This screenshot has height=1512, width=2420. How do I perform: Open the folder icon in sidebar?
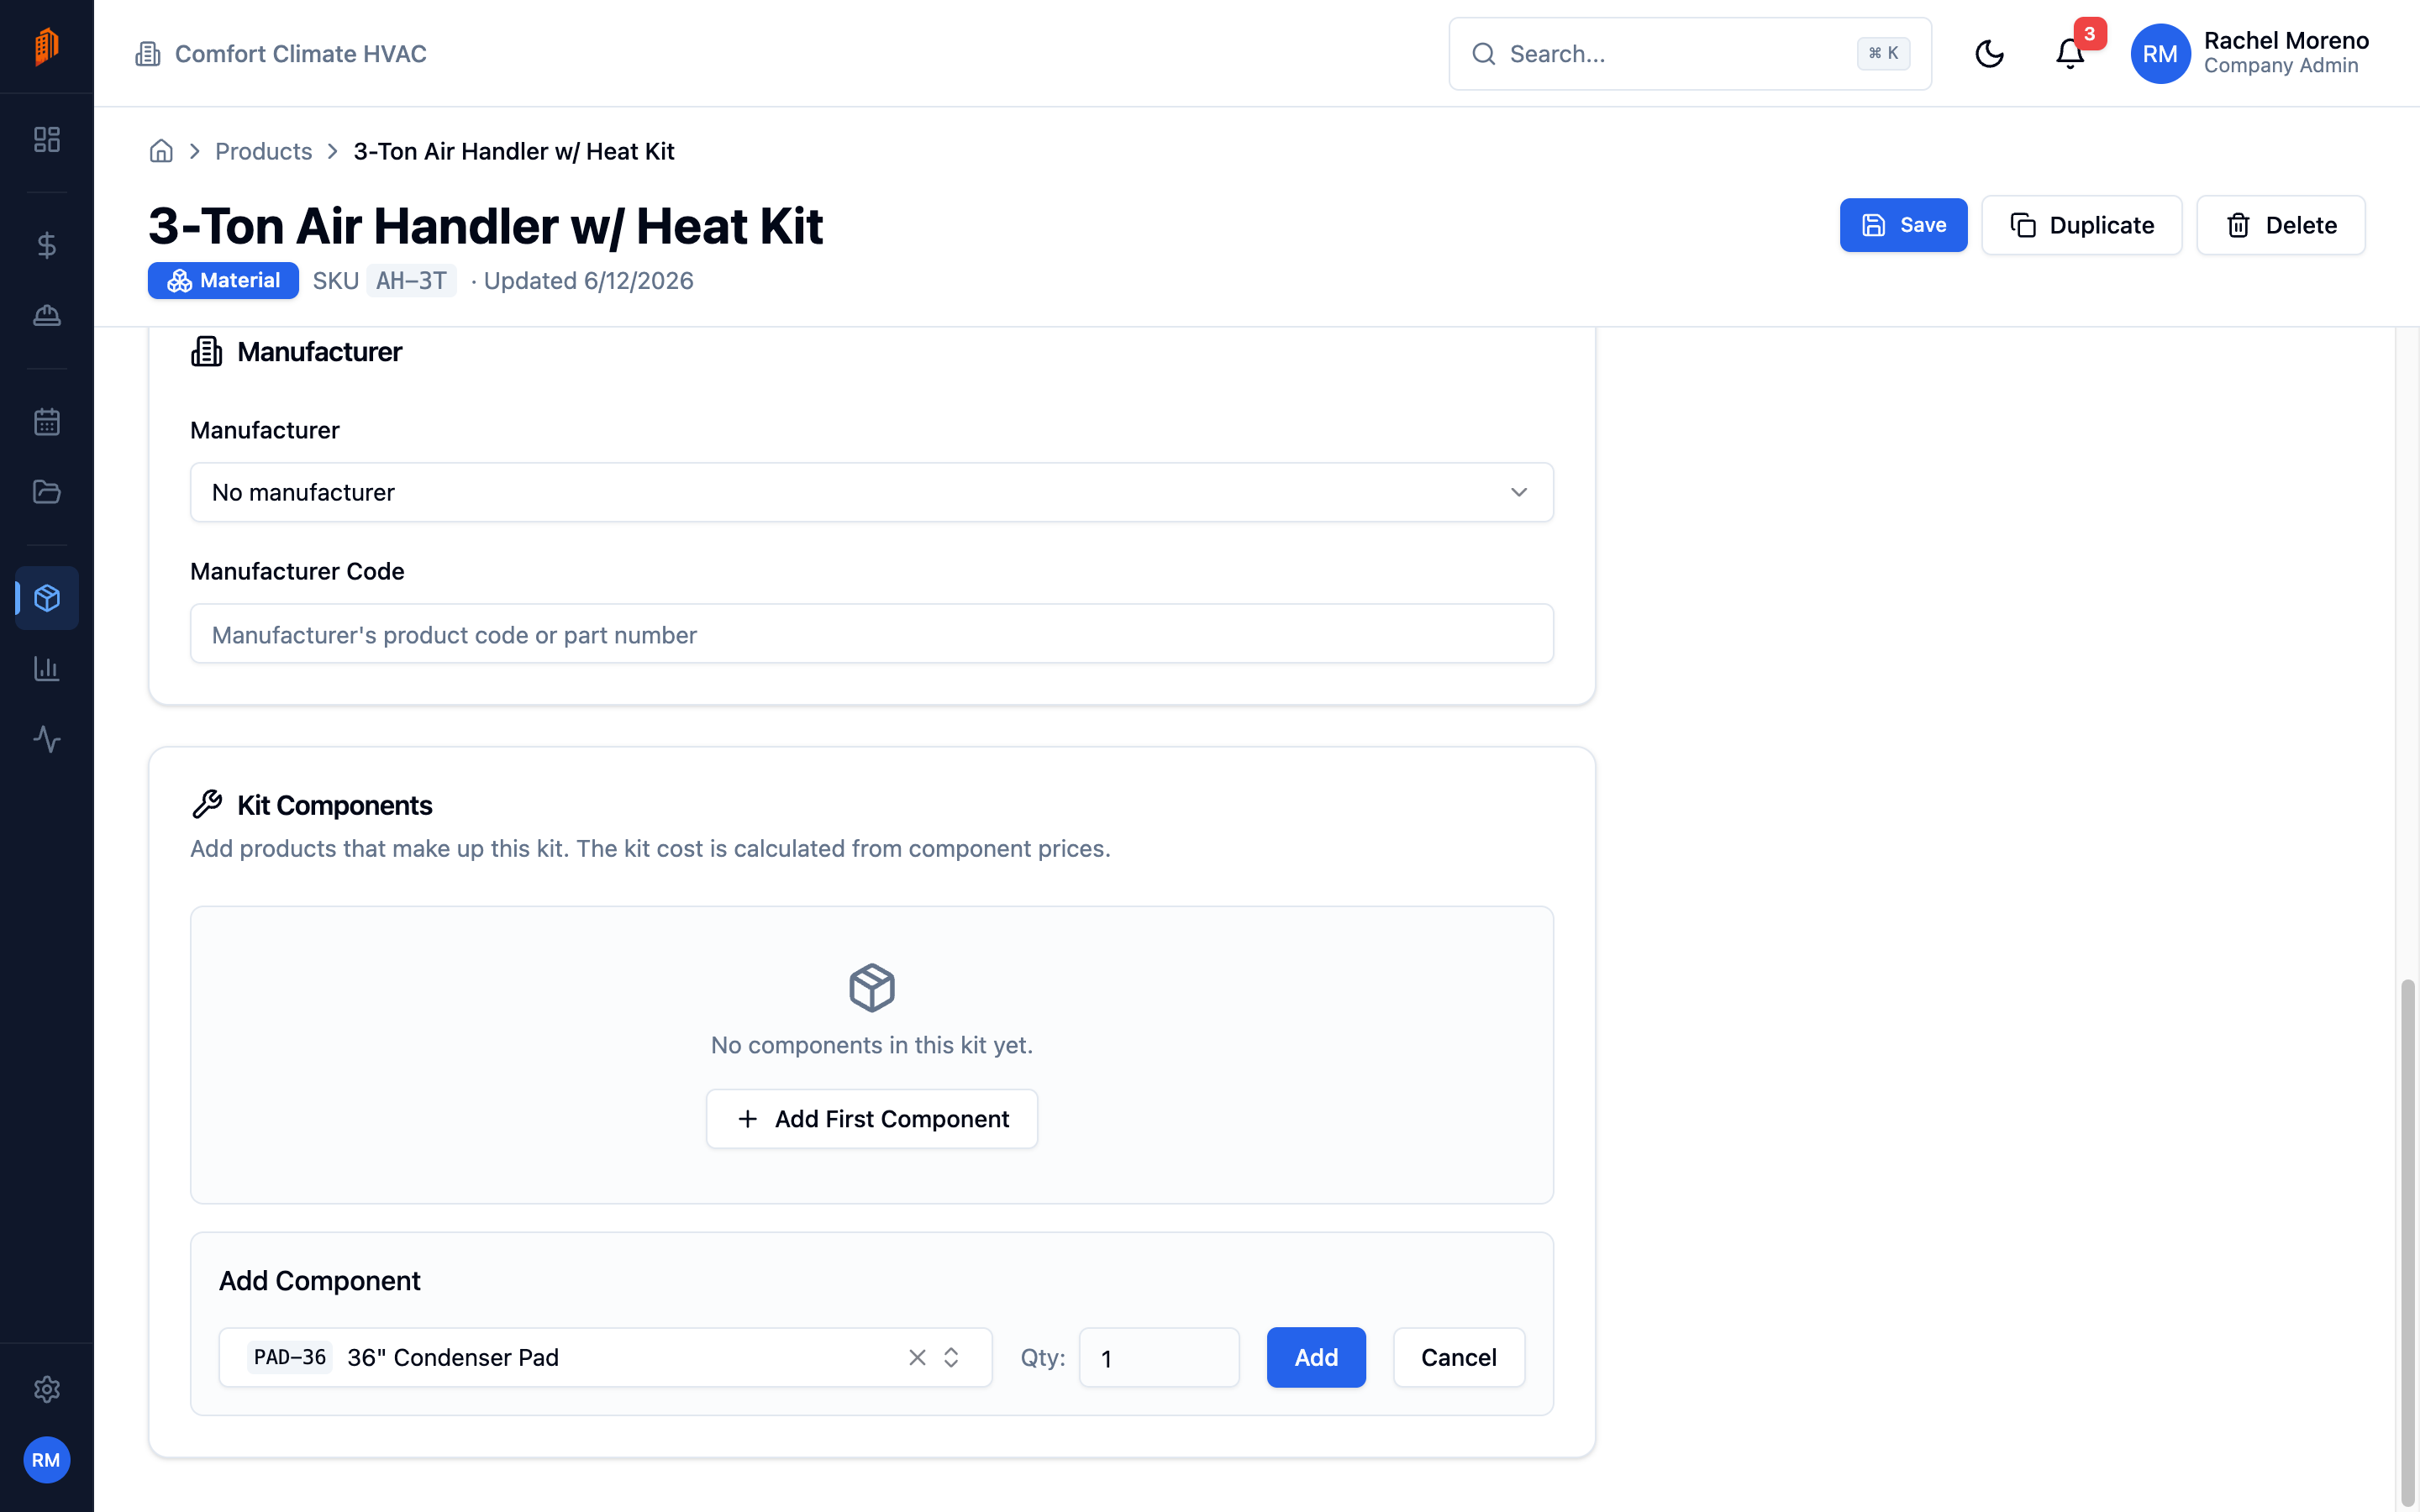[47, 492]
